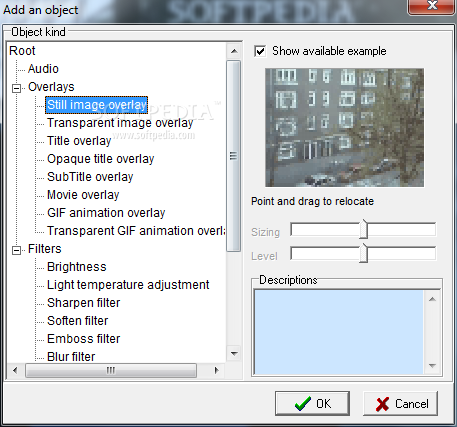Collapse the Filters tree node
This screenshot has width=457, height=427.
pyautogui.click(x=16, y=250)
